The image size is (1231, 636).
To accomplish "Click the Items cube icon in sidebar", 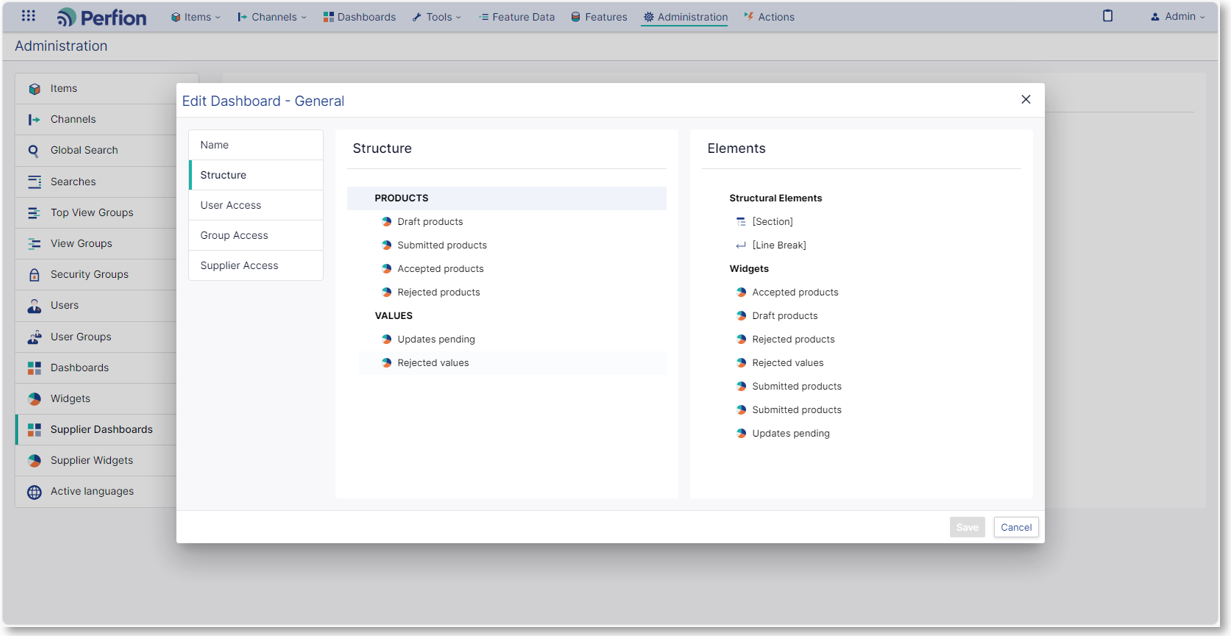I will pos(34,89).
